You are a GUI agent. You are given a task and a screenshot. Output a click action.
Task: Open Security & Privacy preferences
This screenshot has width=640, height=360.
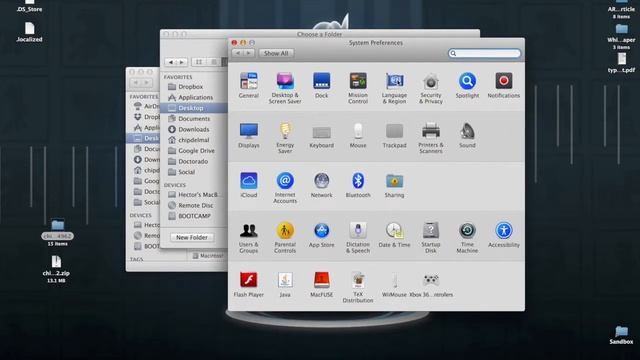(x=431, y=88)
